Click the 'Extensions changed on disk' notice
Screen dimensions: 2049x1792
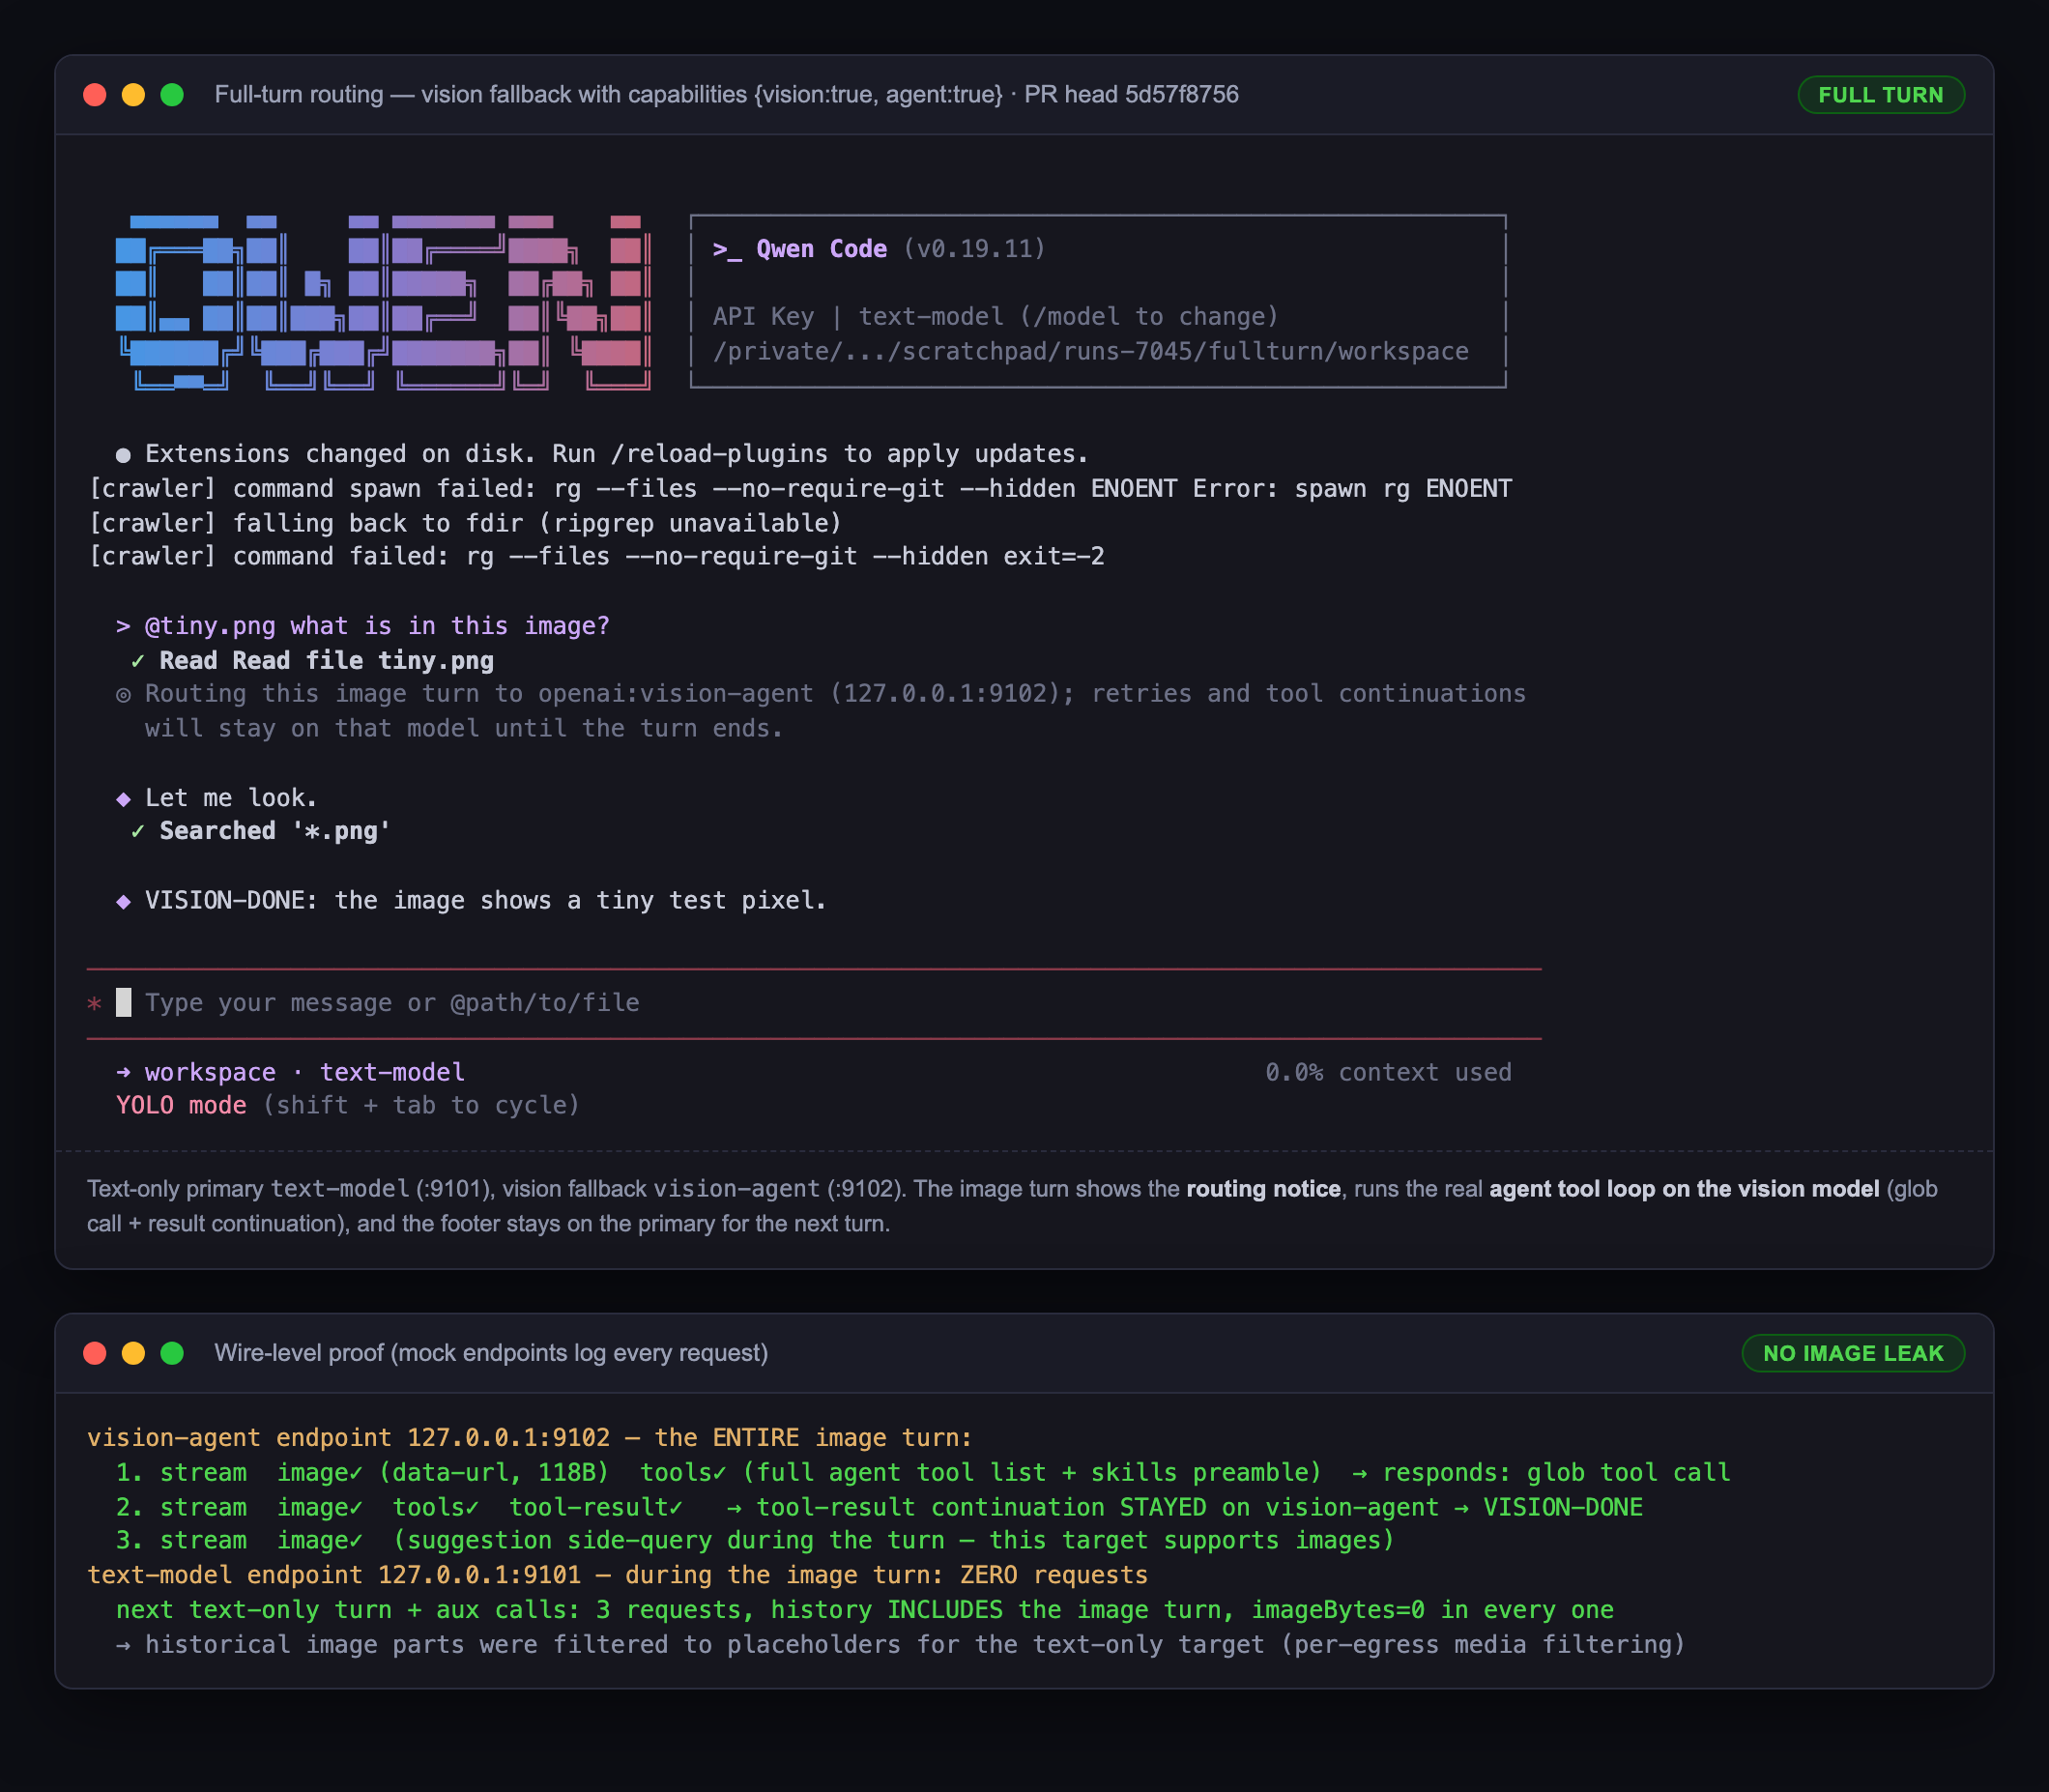point(616,454)
